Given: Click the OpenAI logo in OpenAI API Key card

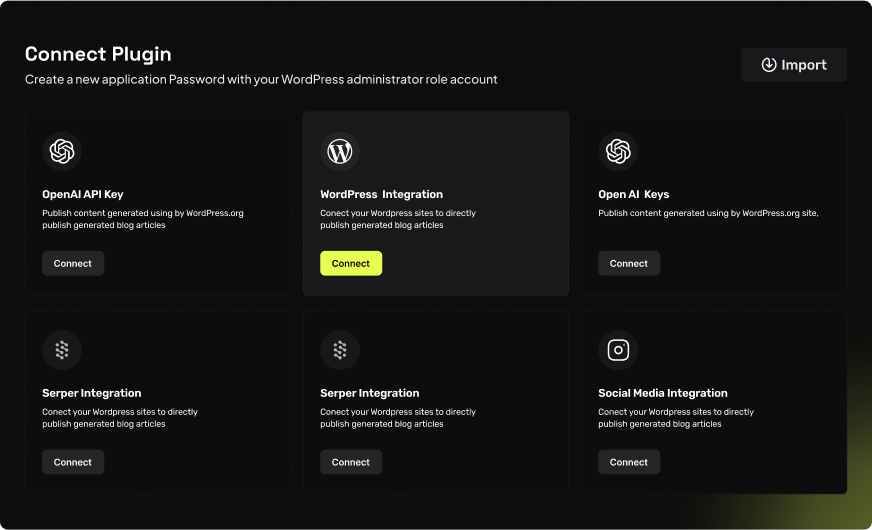Looking at the screenshot, I should point(62,152).
